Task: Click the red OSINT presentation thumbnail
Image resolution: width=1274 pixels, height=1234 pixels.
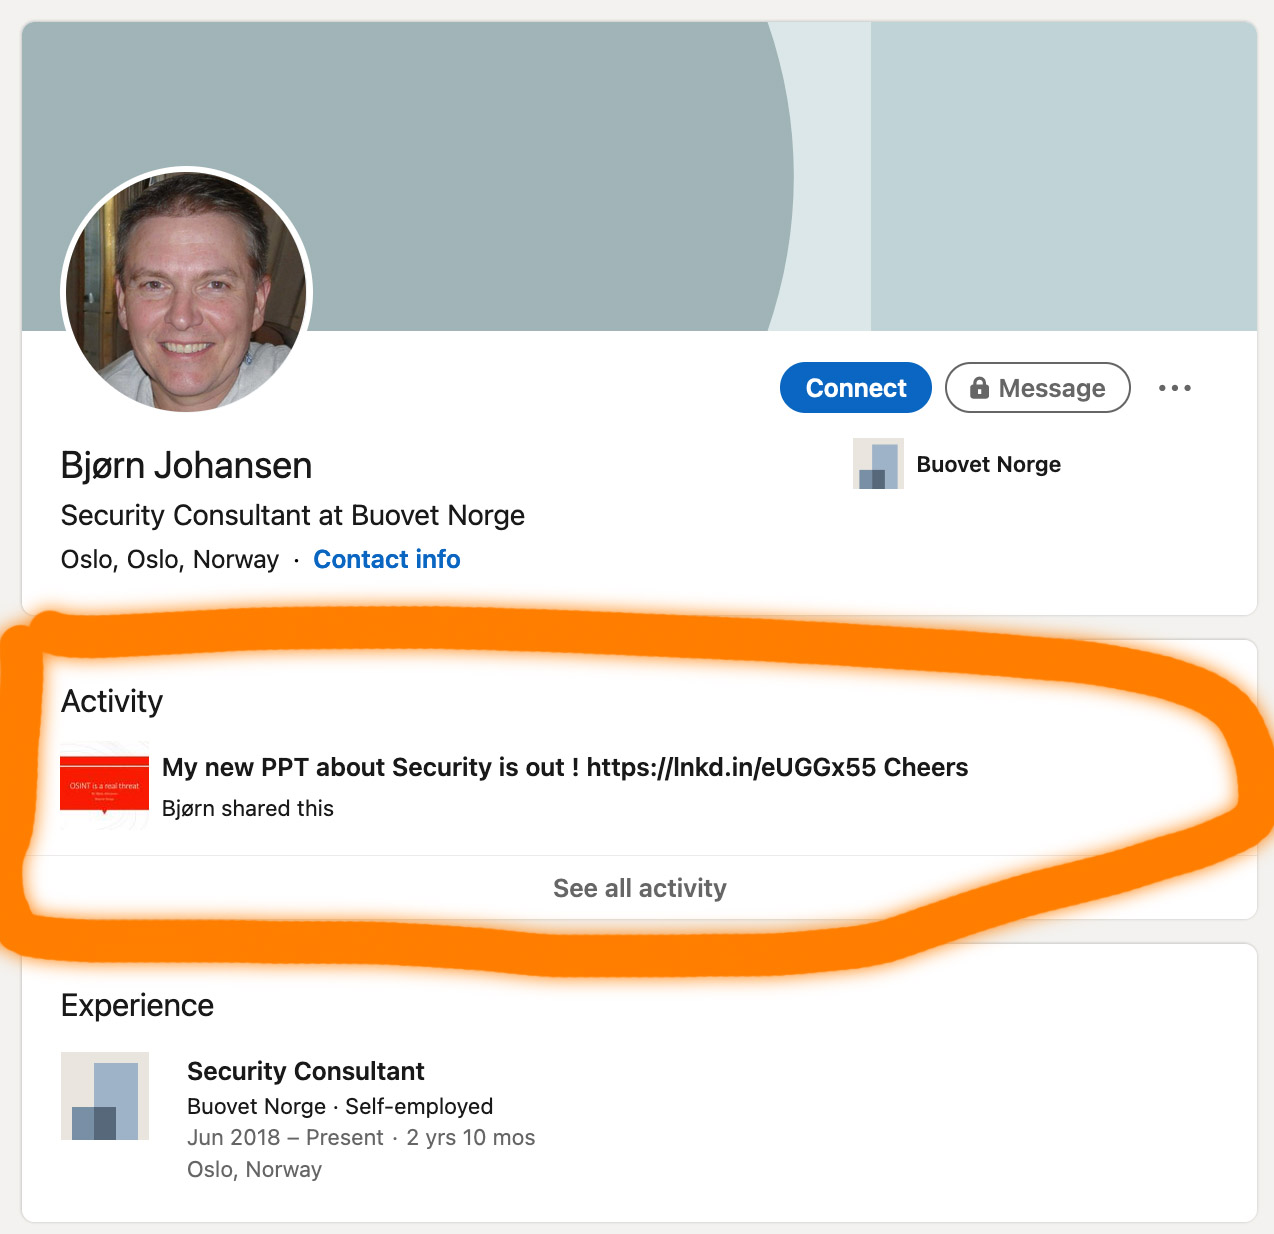Action: pyautogui.click(x=105, y=786)
